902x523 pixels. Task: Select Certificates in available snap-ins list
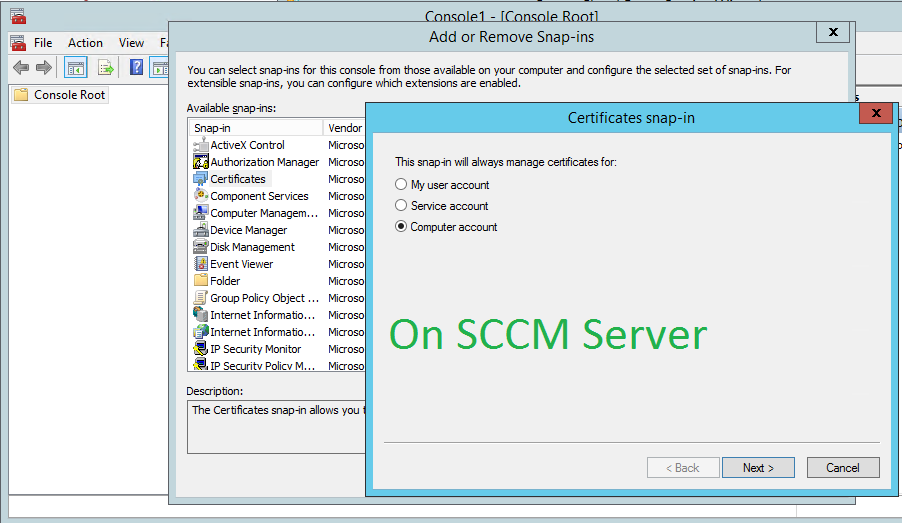point(238,179)
